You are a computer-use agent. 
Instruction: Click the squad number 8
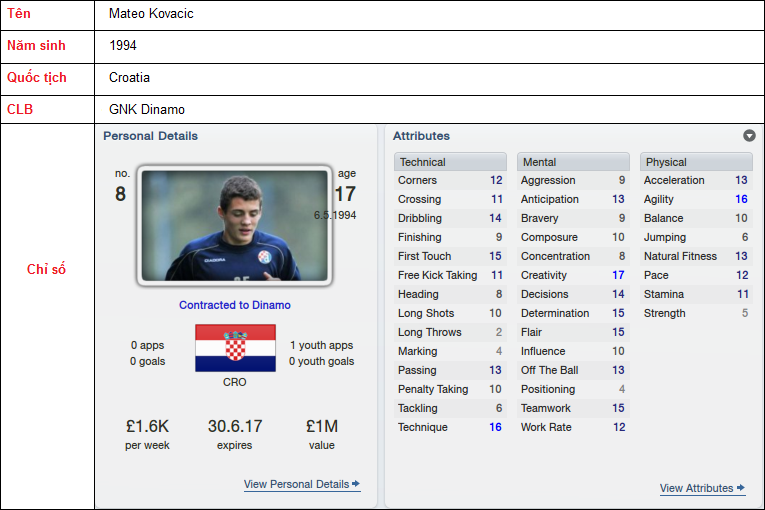(x=121, y=194)
